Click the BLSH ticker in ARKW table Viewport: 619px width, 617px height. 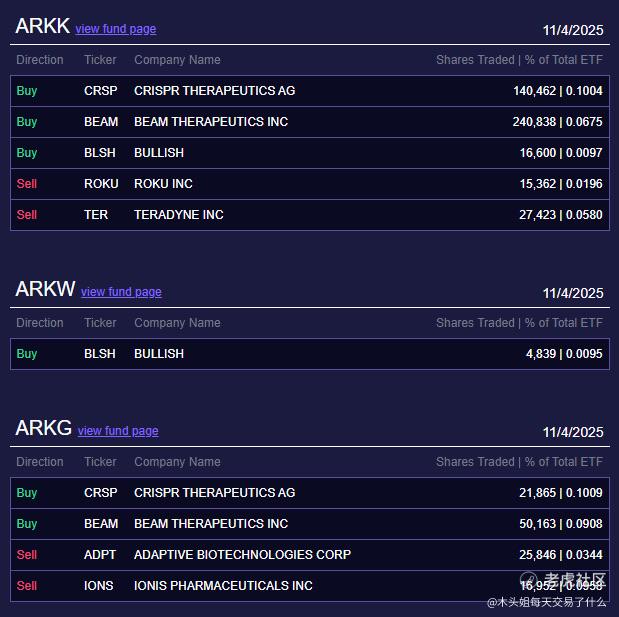point(100,354)
